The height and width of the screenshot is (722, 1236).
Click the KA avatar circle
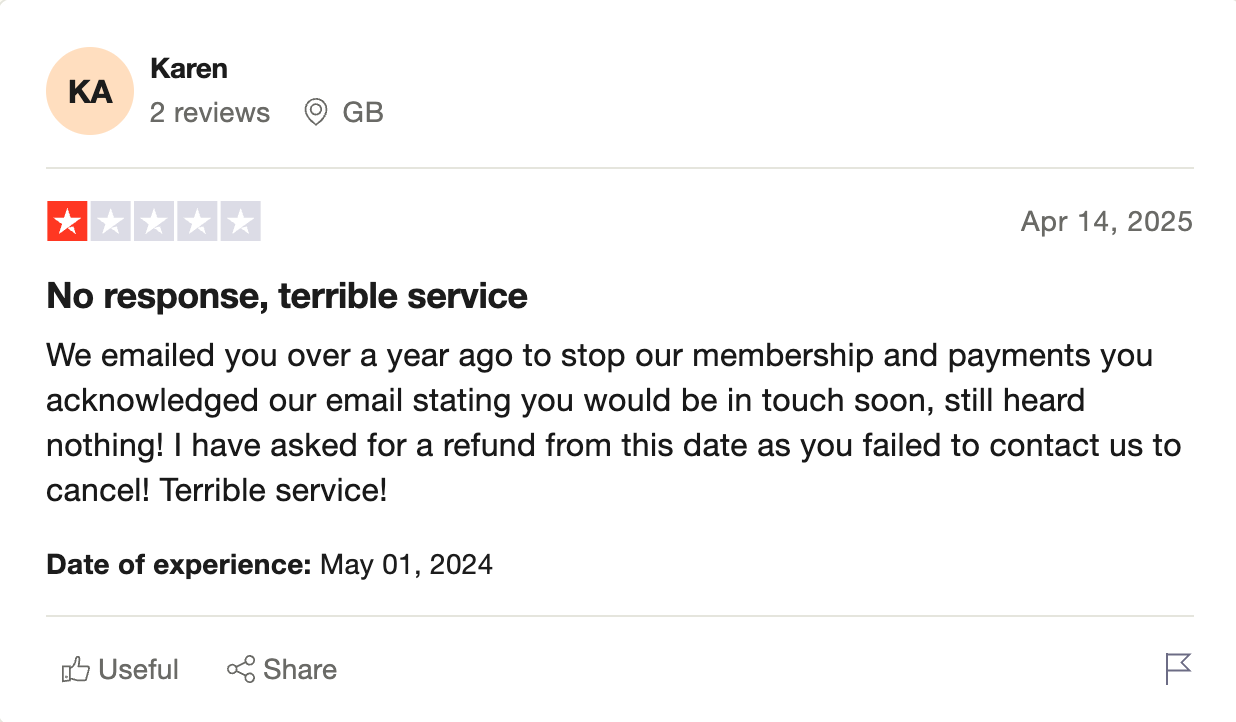pyautogui.click(x=90, y=91)
